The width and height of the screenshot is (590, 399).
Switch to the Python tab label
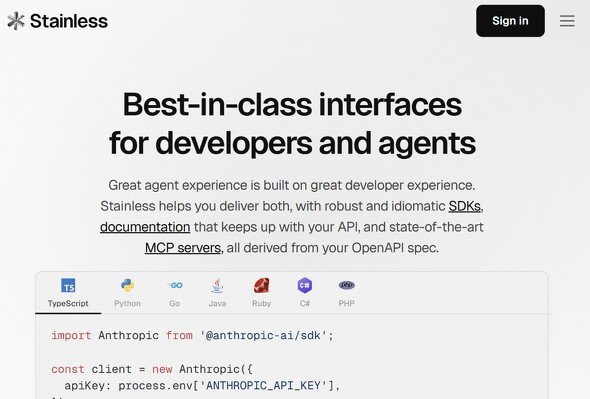128,303
